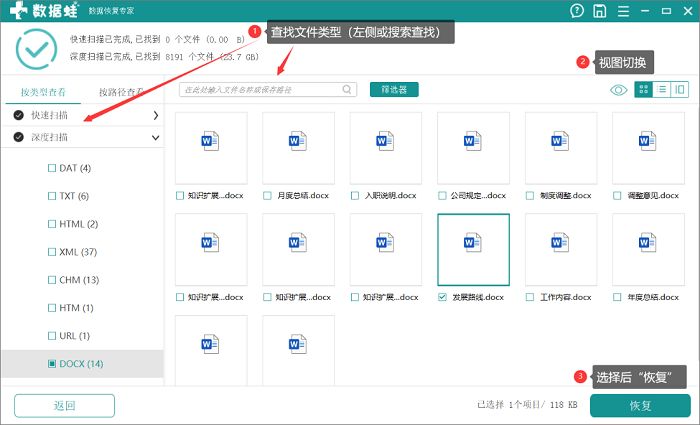700x425 pixels.
Task: Click the 数据蛙 app logo
Action: click(43, 10)
